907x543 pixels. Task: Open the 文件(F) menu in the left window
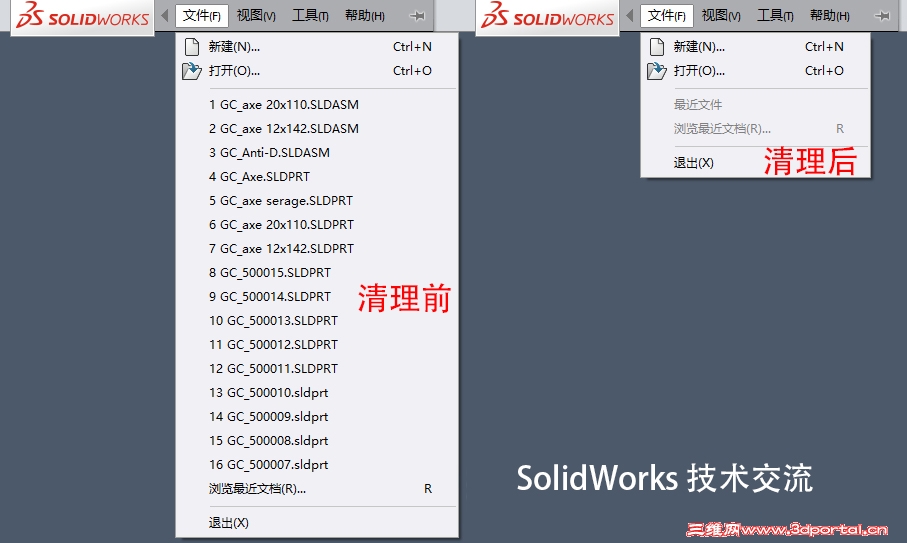[x=202, y=16]
